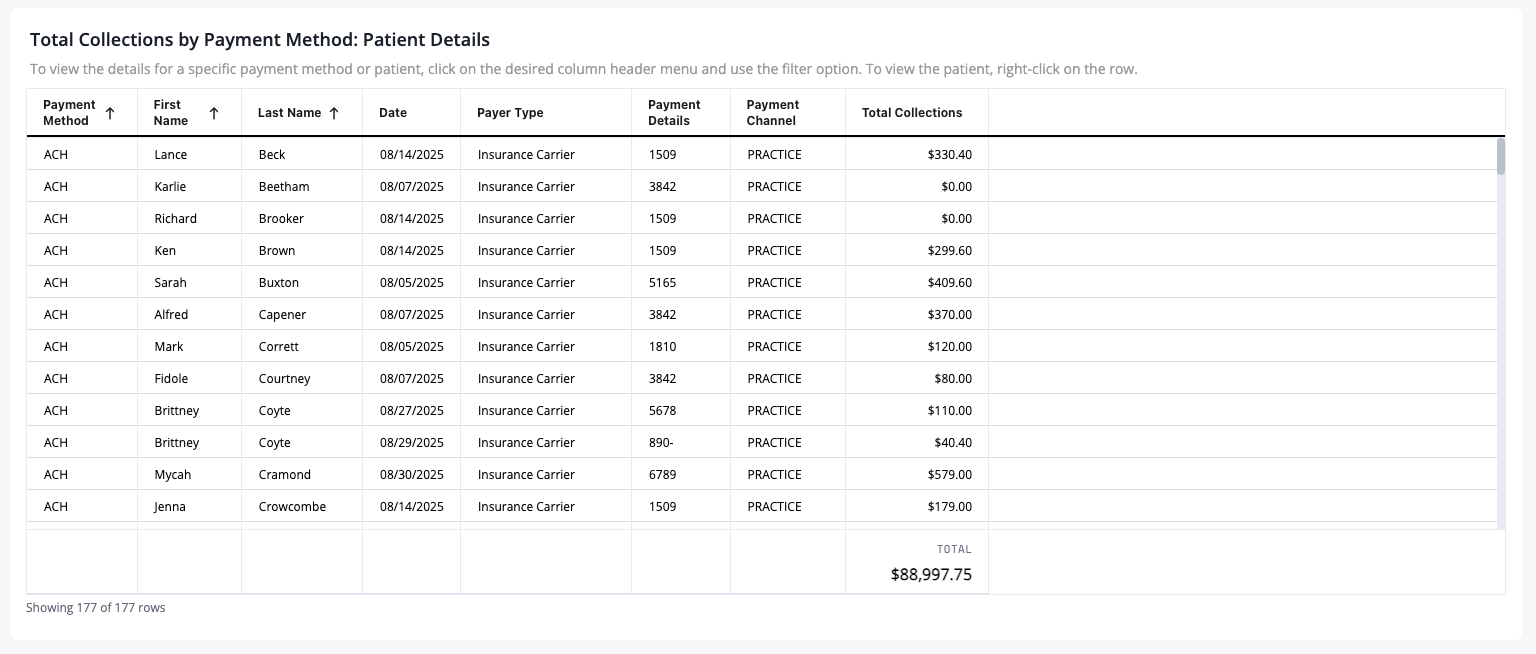This screenshot has width=1536, height=654.
Task: Click the $179.00 amount for Jenna Crowcombe
Action: (x=950, y=506)
